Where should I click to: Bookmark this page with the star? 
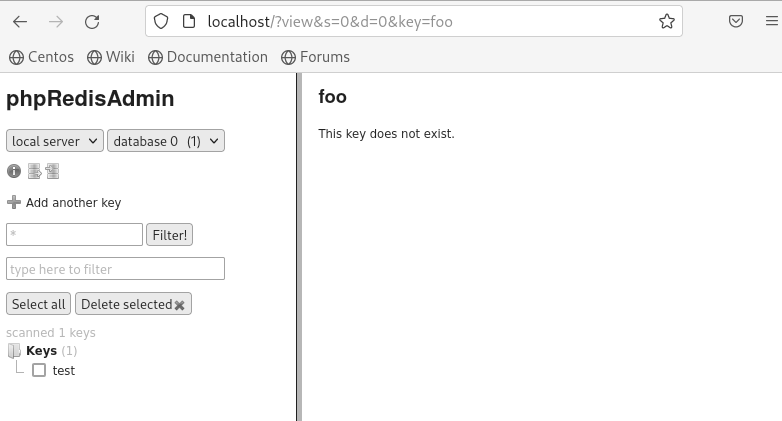(667, 21)
